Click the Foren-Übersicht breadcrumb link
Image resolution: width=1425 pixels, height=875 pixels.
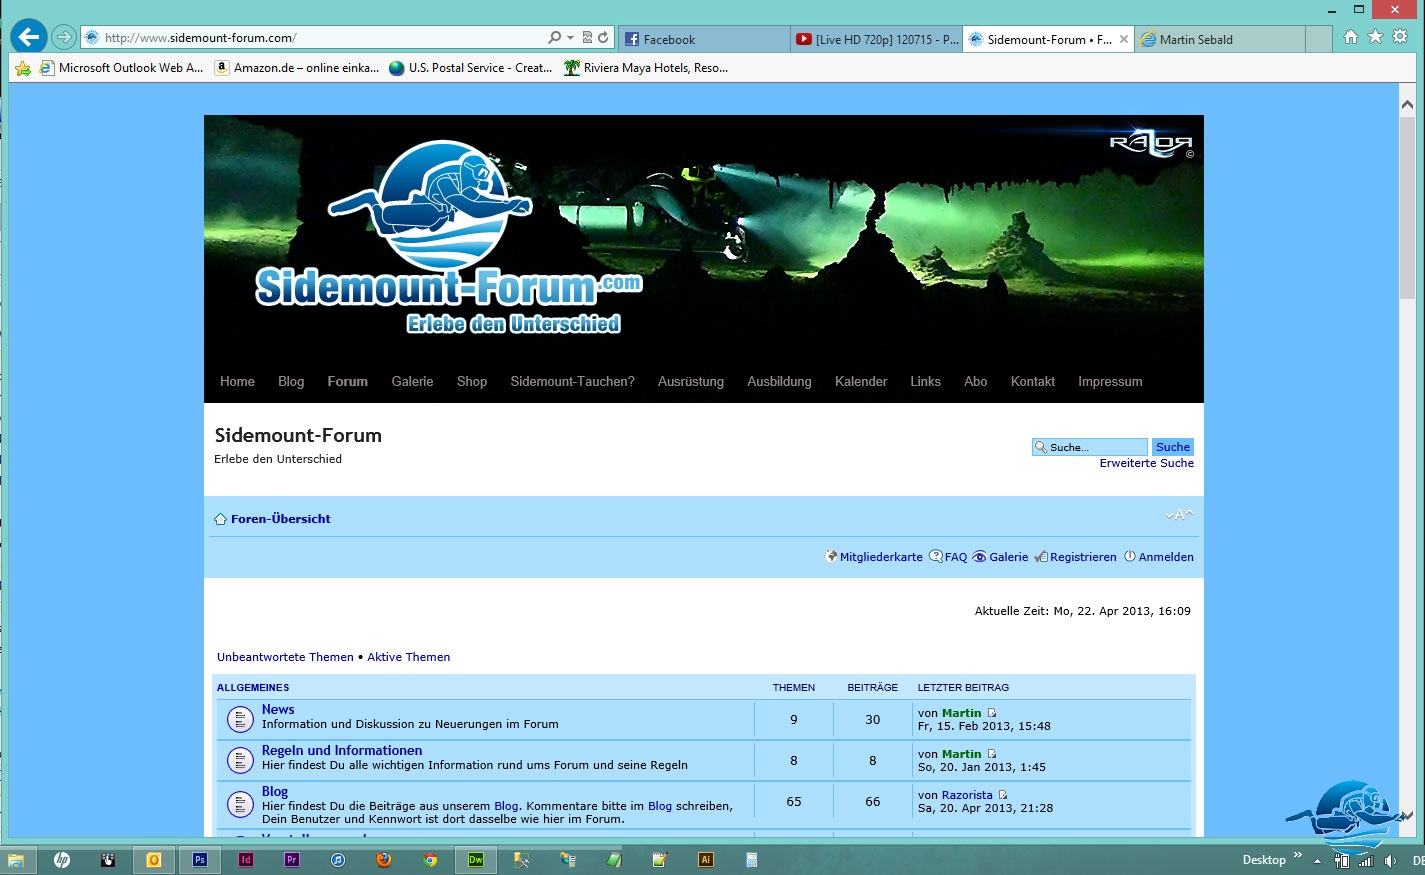tap(281, 519)
